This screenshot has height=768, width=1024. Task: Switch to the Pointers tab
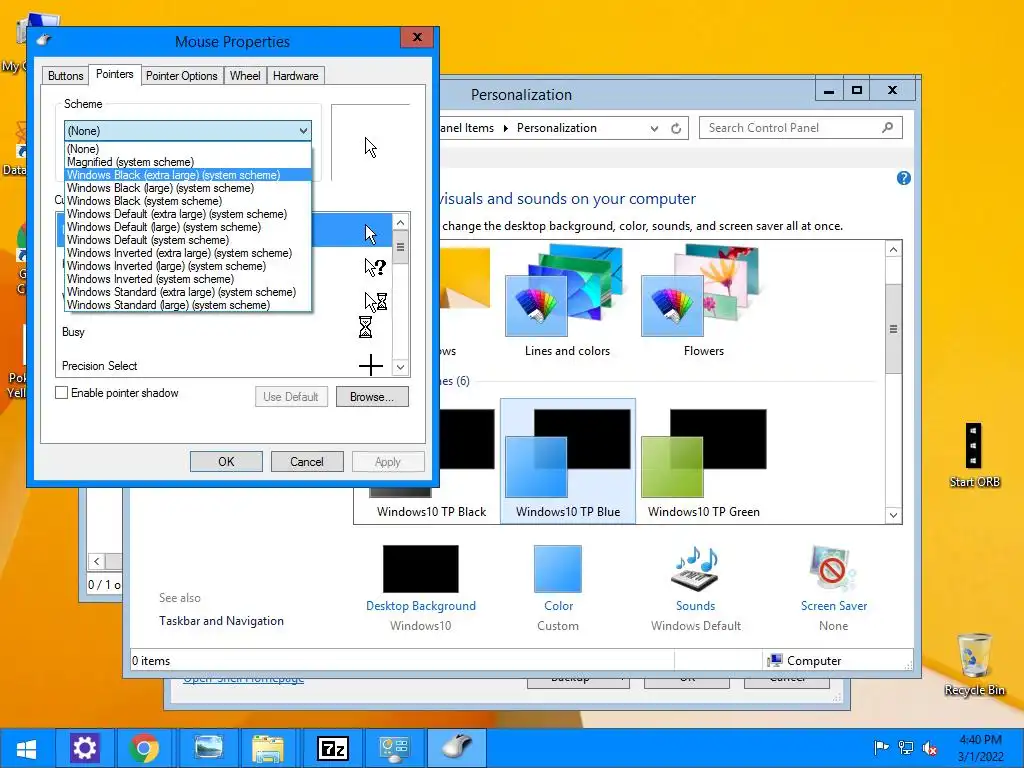pyautogui.click(x=114, y=74)
